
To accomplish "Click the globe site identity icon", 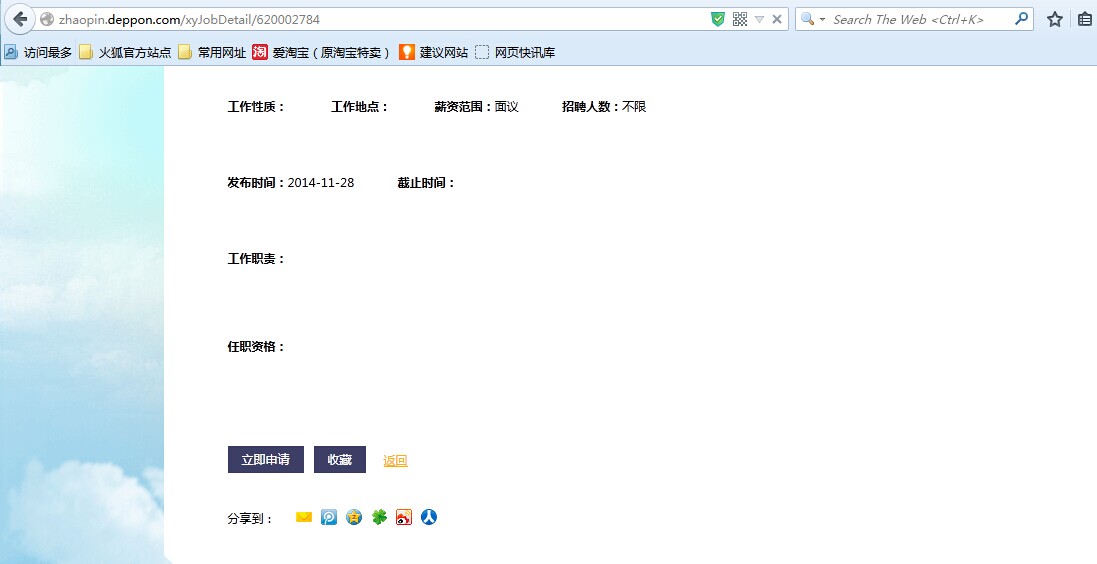I will pos(47,20).
